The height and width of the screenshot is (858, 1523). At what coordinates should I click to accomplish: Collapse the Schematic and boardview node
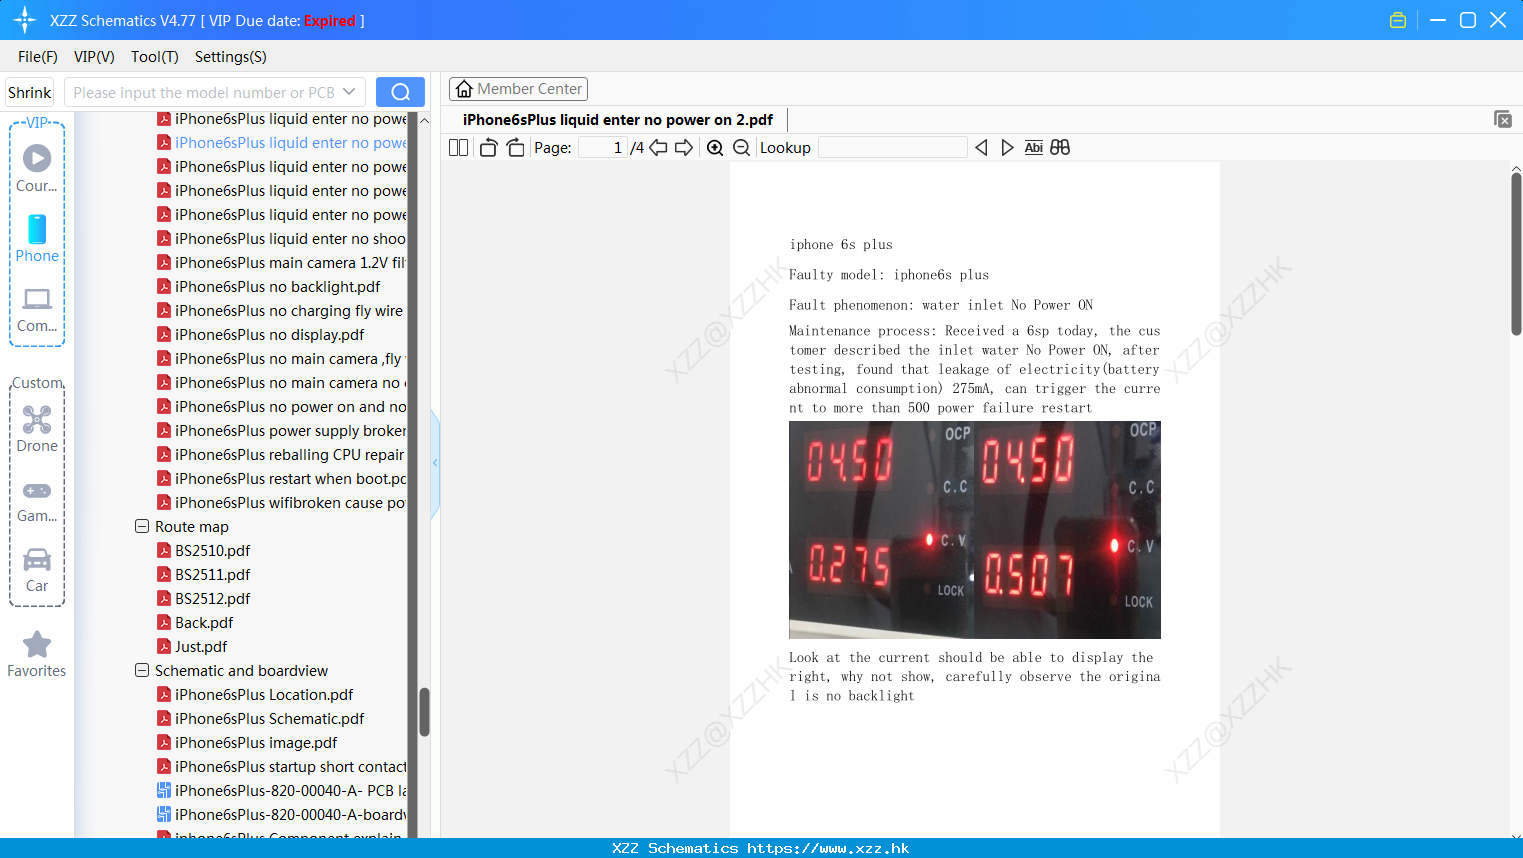coord(142,670)
